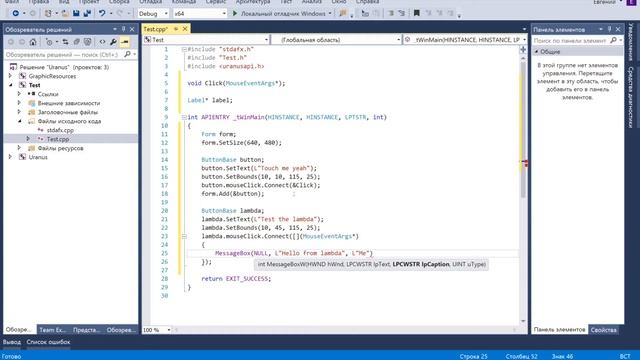Collapse the Общие group in toolbox

(x=537, y=51)
